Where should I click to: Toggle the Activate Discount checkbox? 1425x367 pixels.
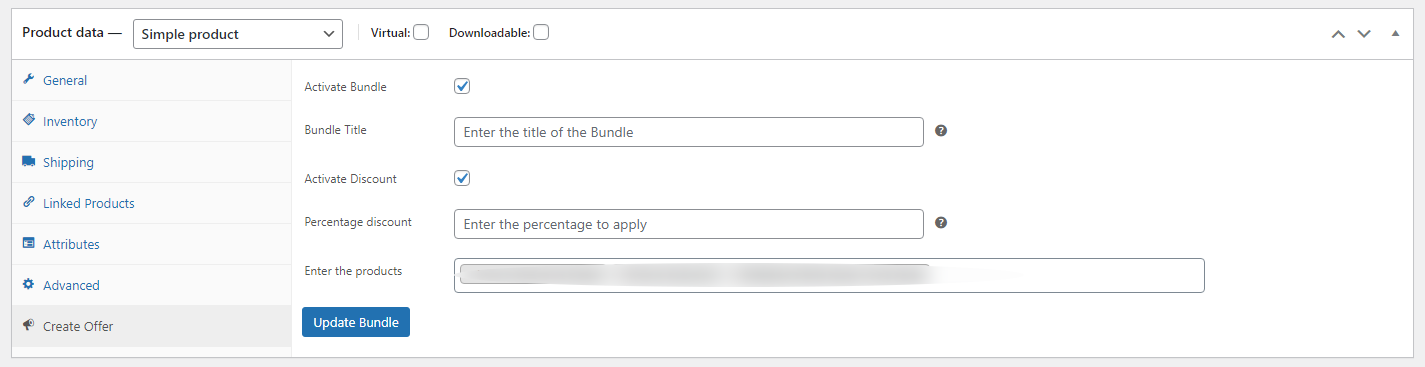(462, 178)
